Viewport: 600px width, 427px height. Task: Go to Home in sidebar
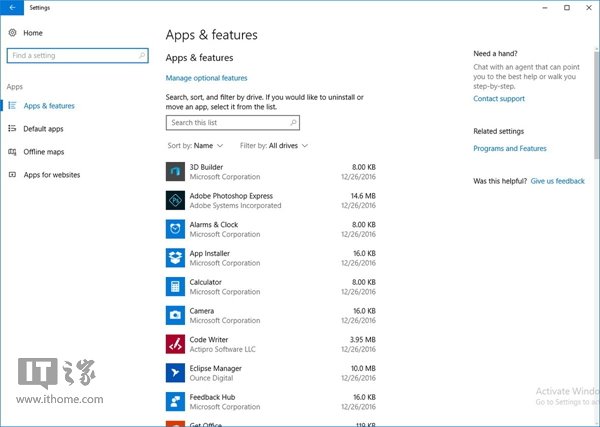33,33
